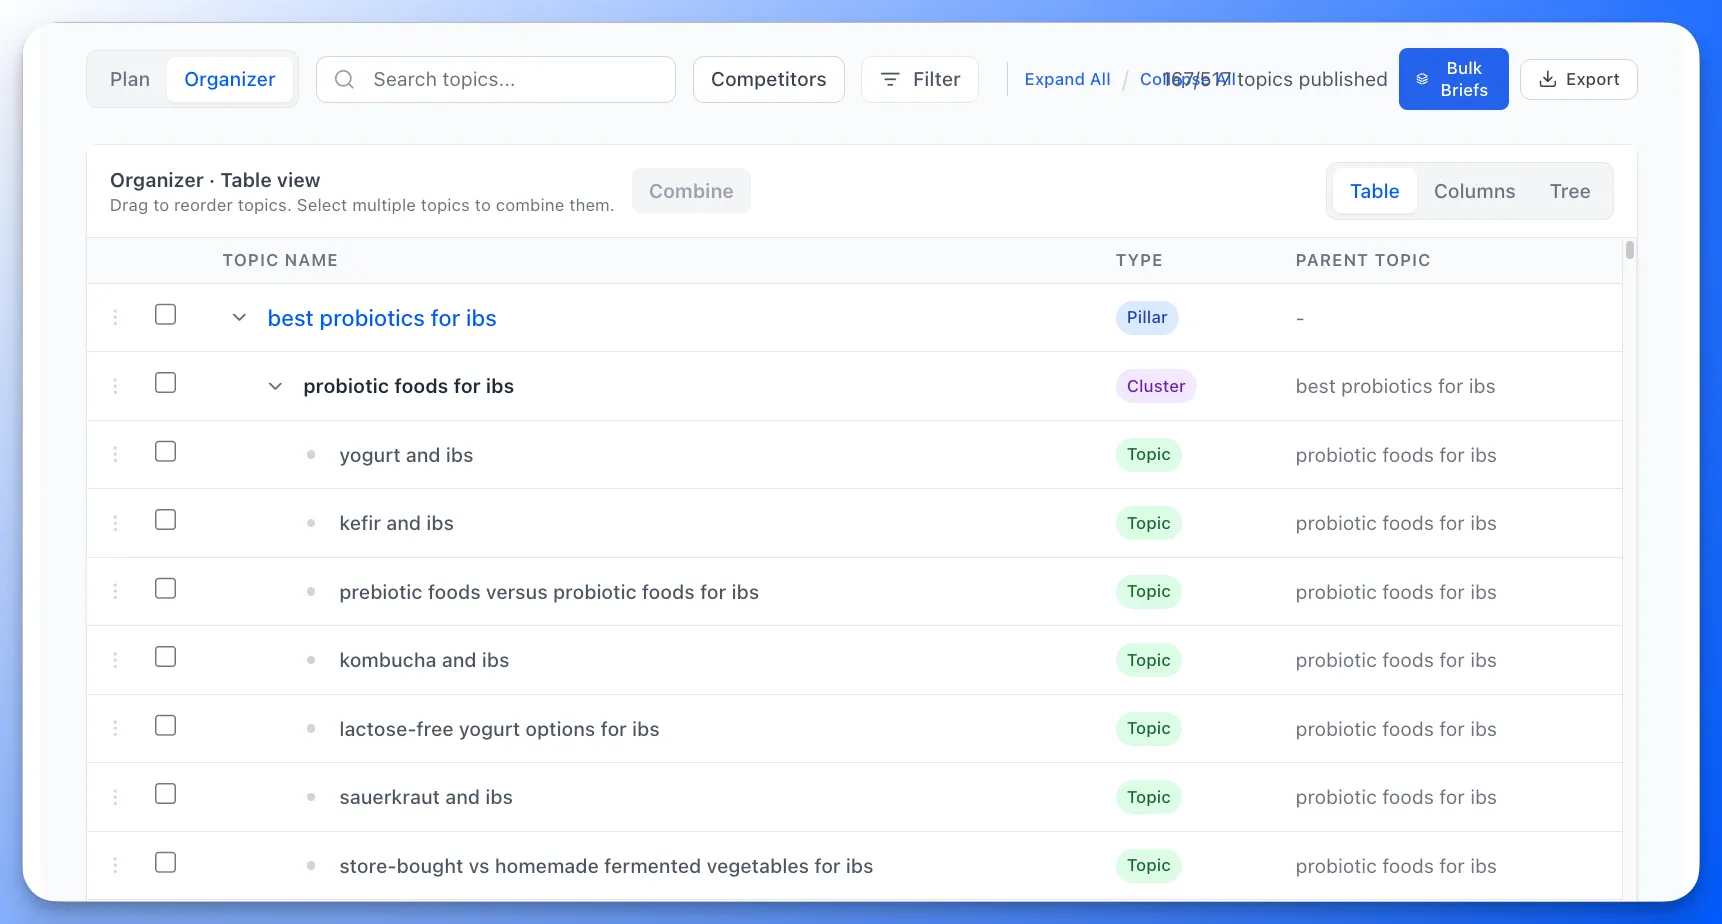
Task: Click the drag handle beside 'sauerkraut and ibs'
Action: (x=114, y=794)
